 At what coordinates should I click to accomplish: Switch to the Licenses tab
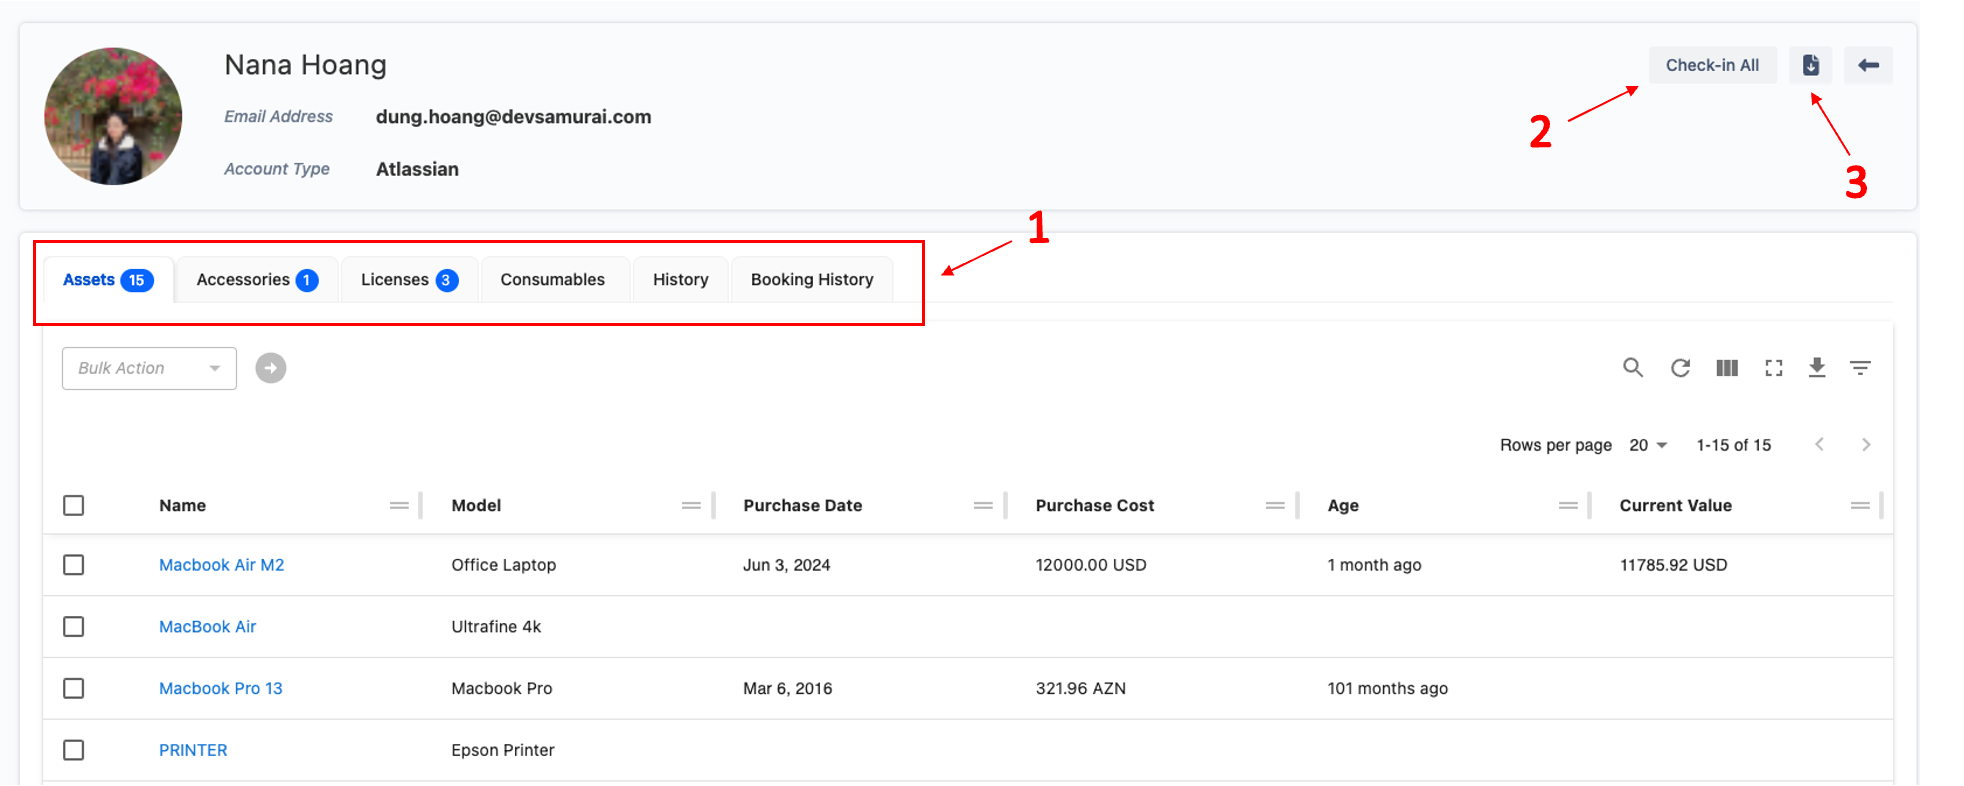pyautogui.click(x=409, y=280)
